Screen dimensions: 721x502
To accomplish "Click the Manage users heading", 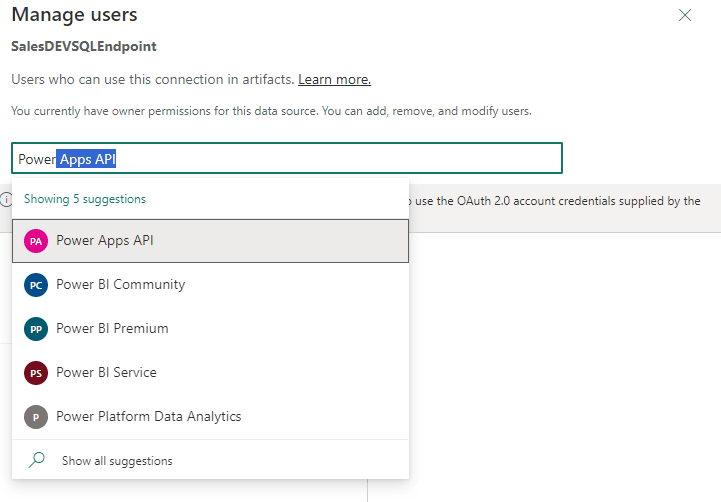I will click(x=74, y=15).
